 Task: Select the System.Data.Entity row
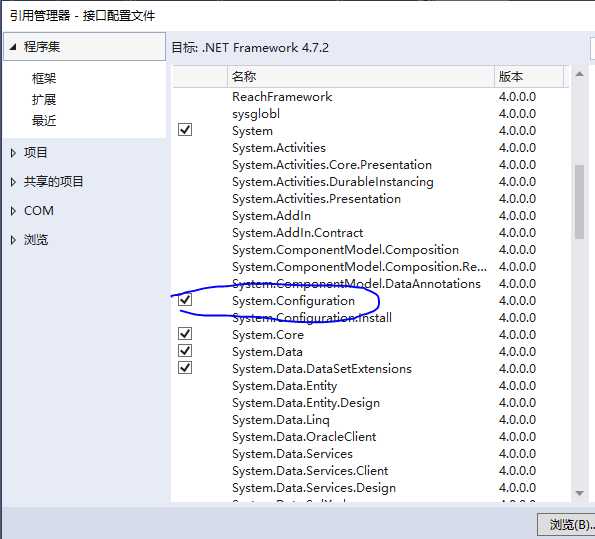point(371,386)
